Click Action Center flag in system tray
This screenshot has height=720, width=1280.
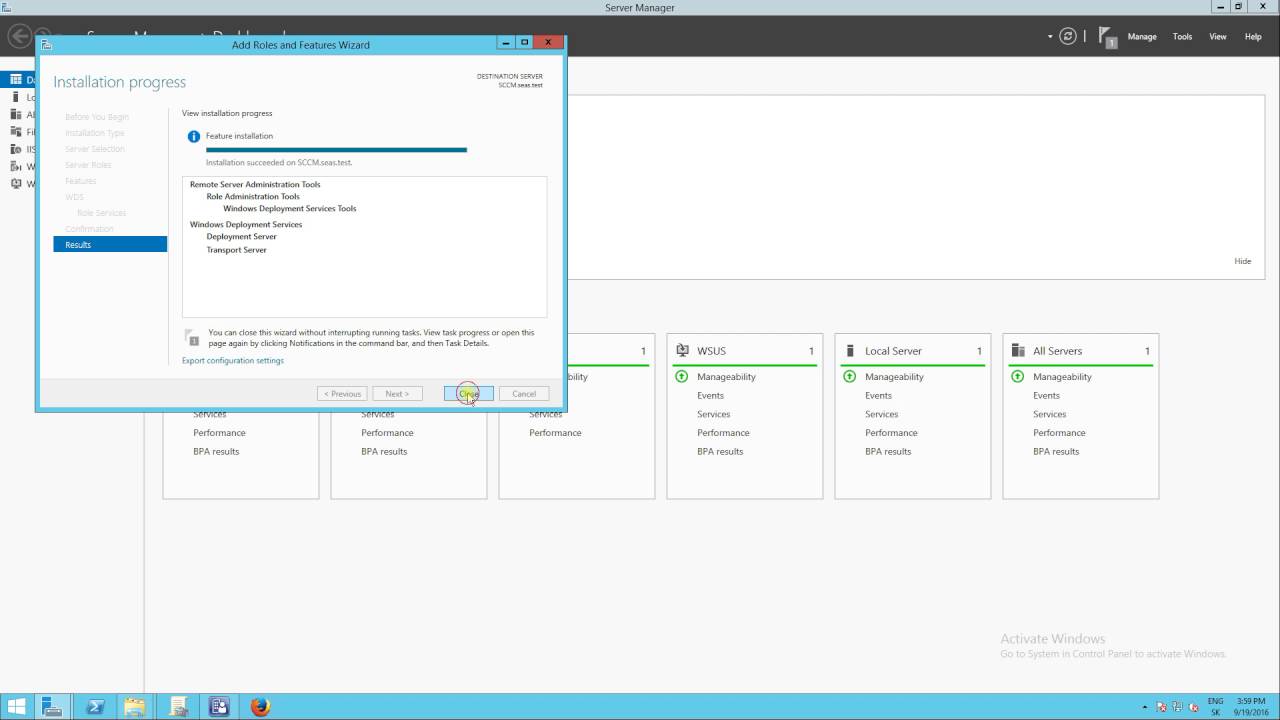click(1162, 707)
